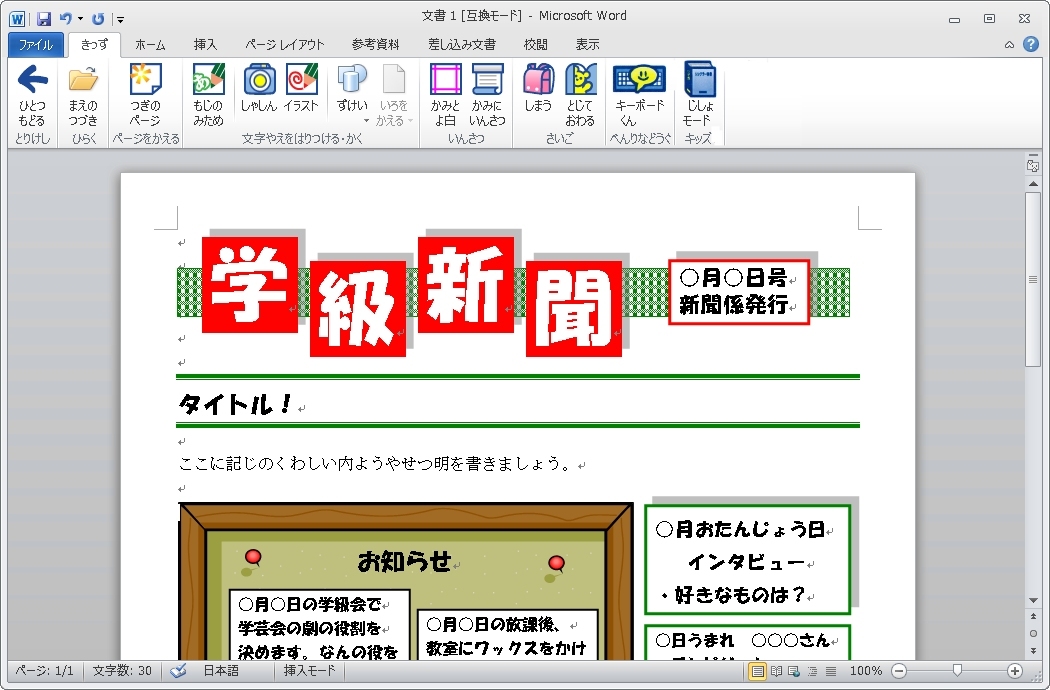Switch to 差し込み文書 tab
1050x690 pixels.
click(x=462, y=44)
